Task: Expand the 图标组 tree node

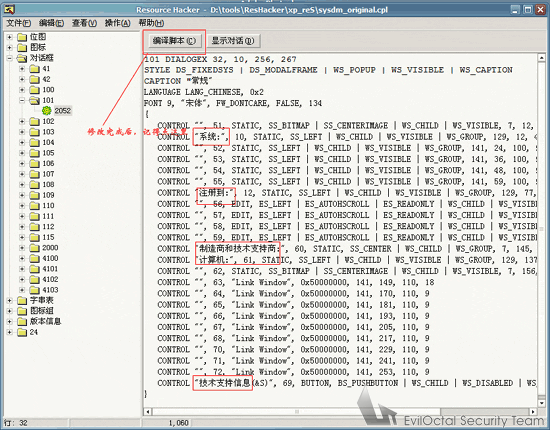Action: pos(10,311)
